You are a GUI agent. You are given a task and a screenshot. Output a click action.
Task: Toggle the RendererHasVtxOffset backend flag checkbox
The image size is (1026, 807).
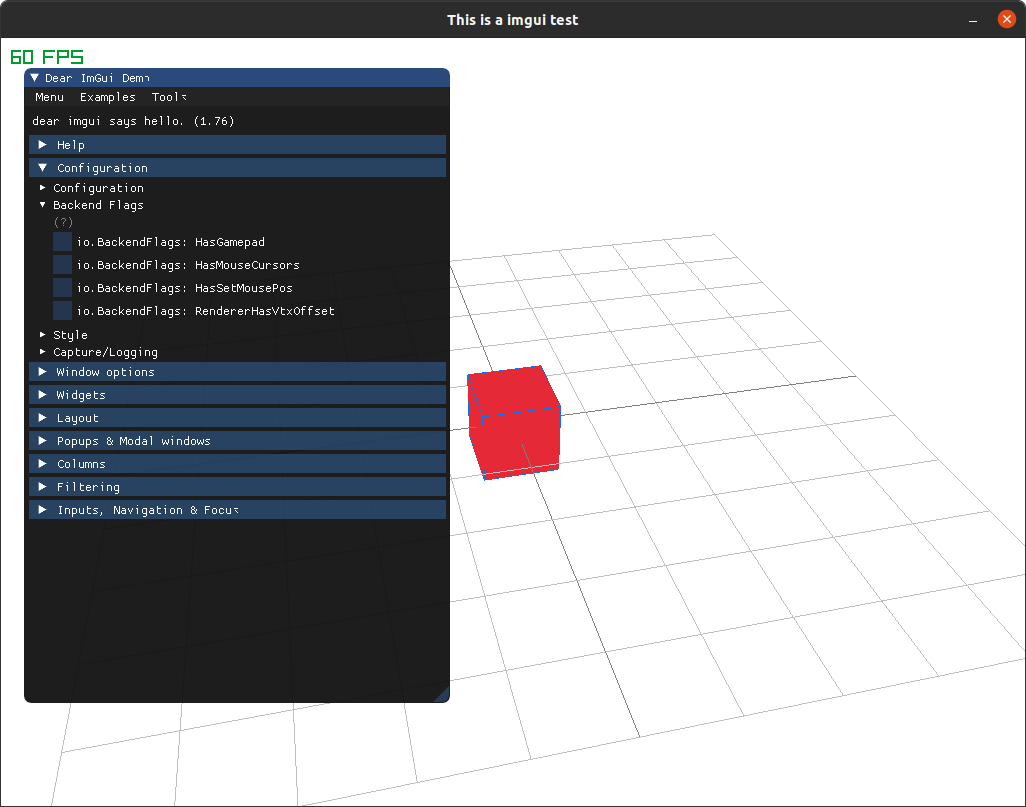(63, 310)
